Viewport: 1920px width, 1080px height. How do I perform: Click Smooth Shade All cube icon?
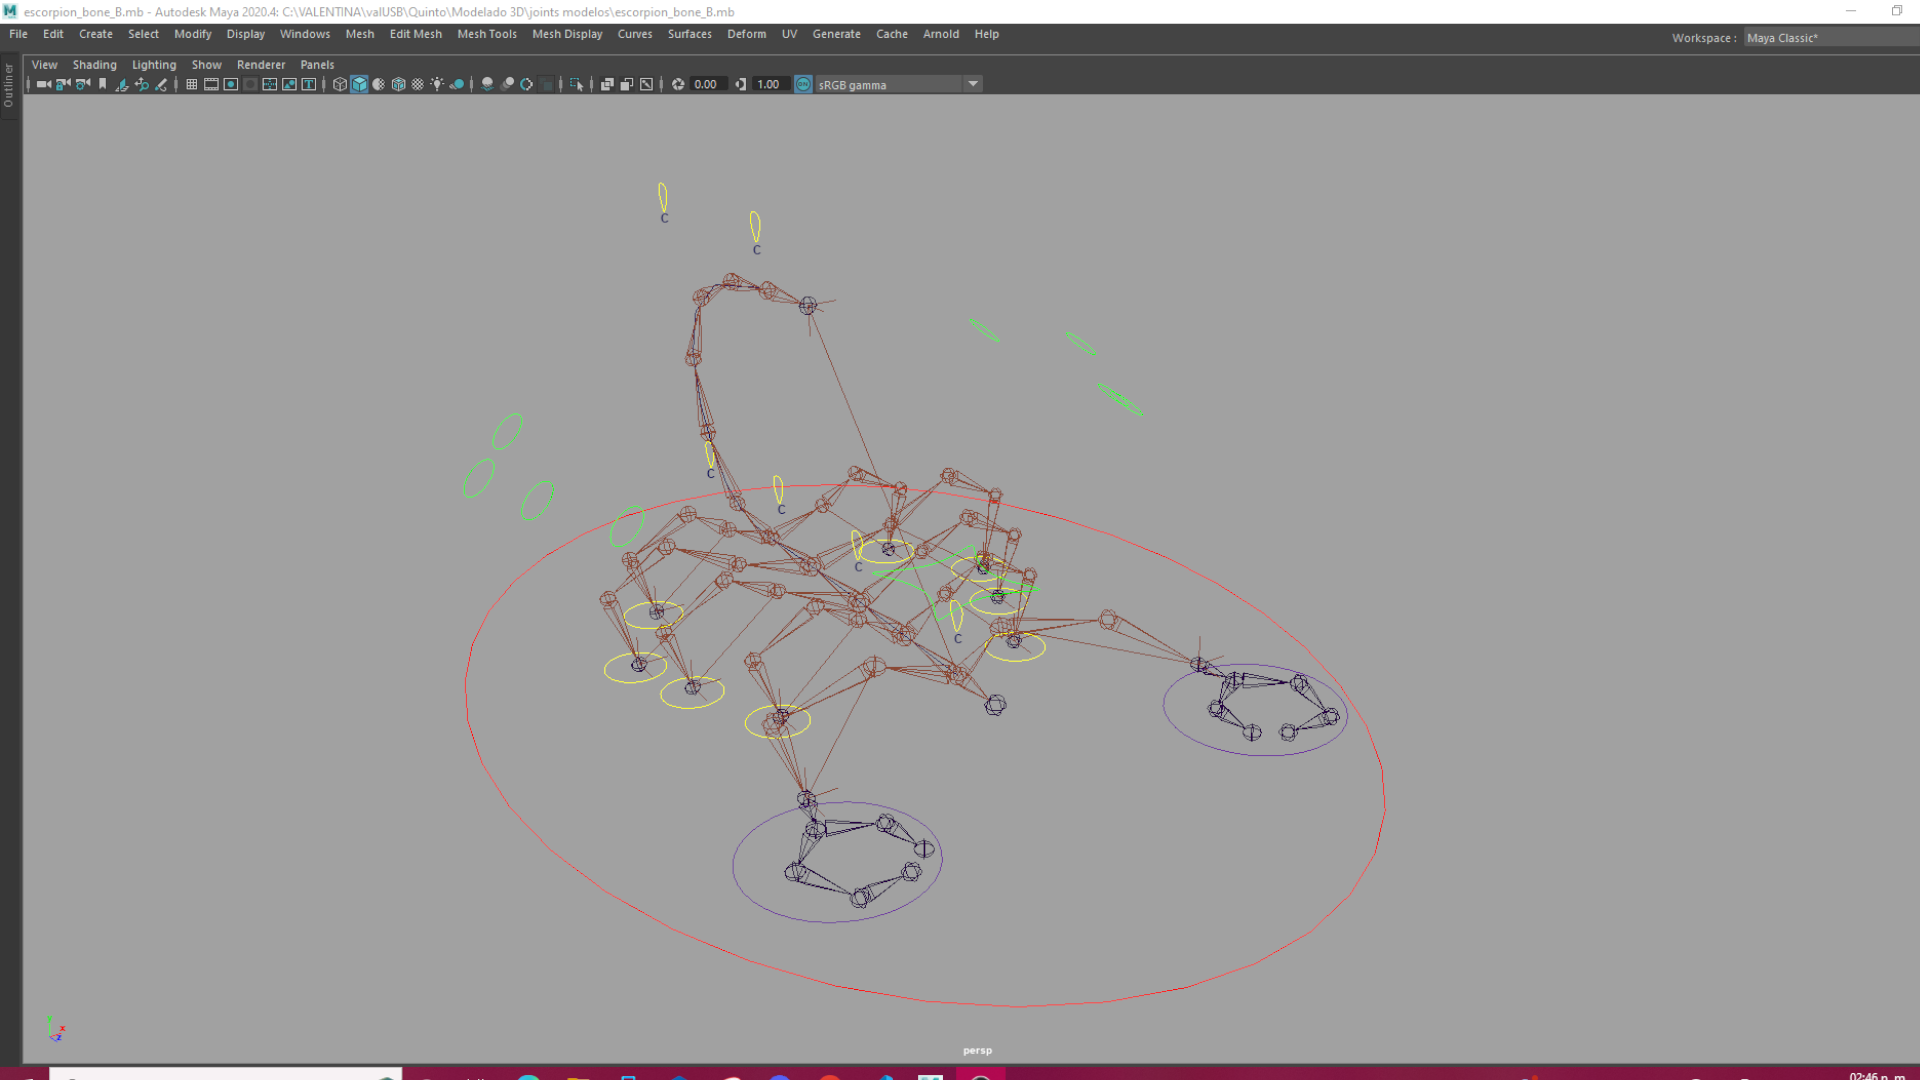pyautogui.click(x=359, y=84)
